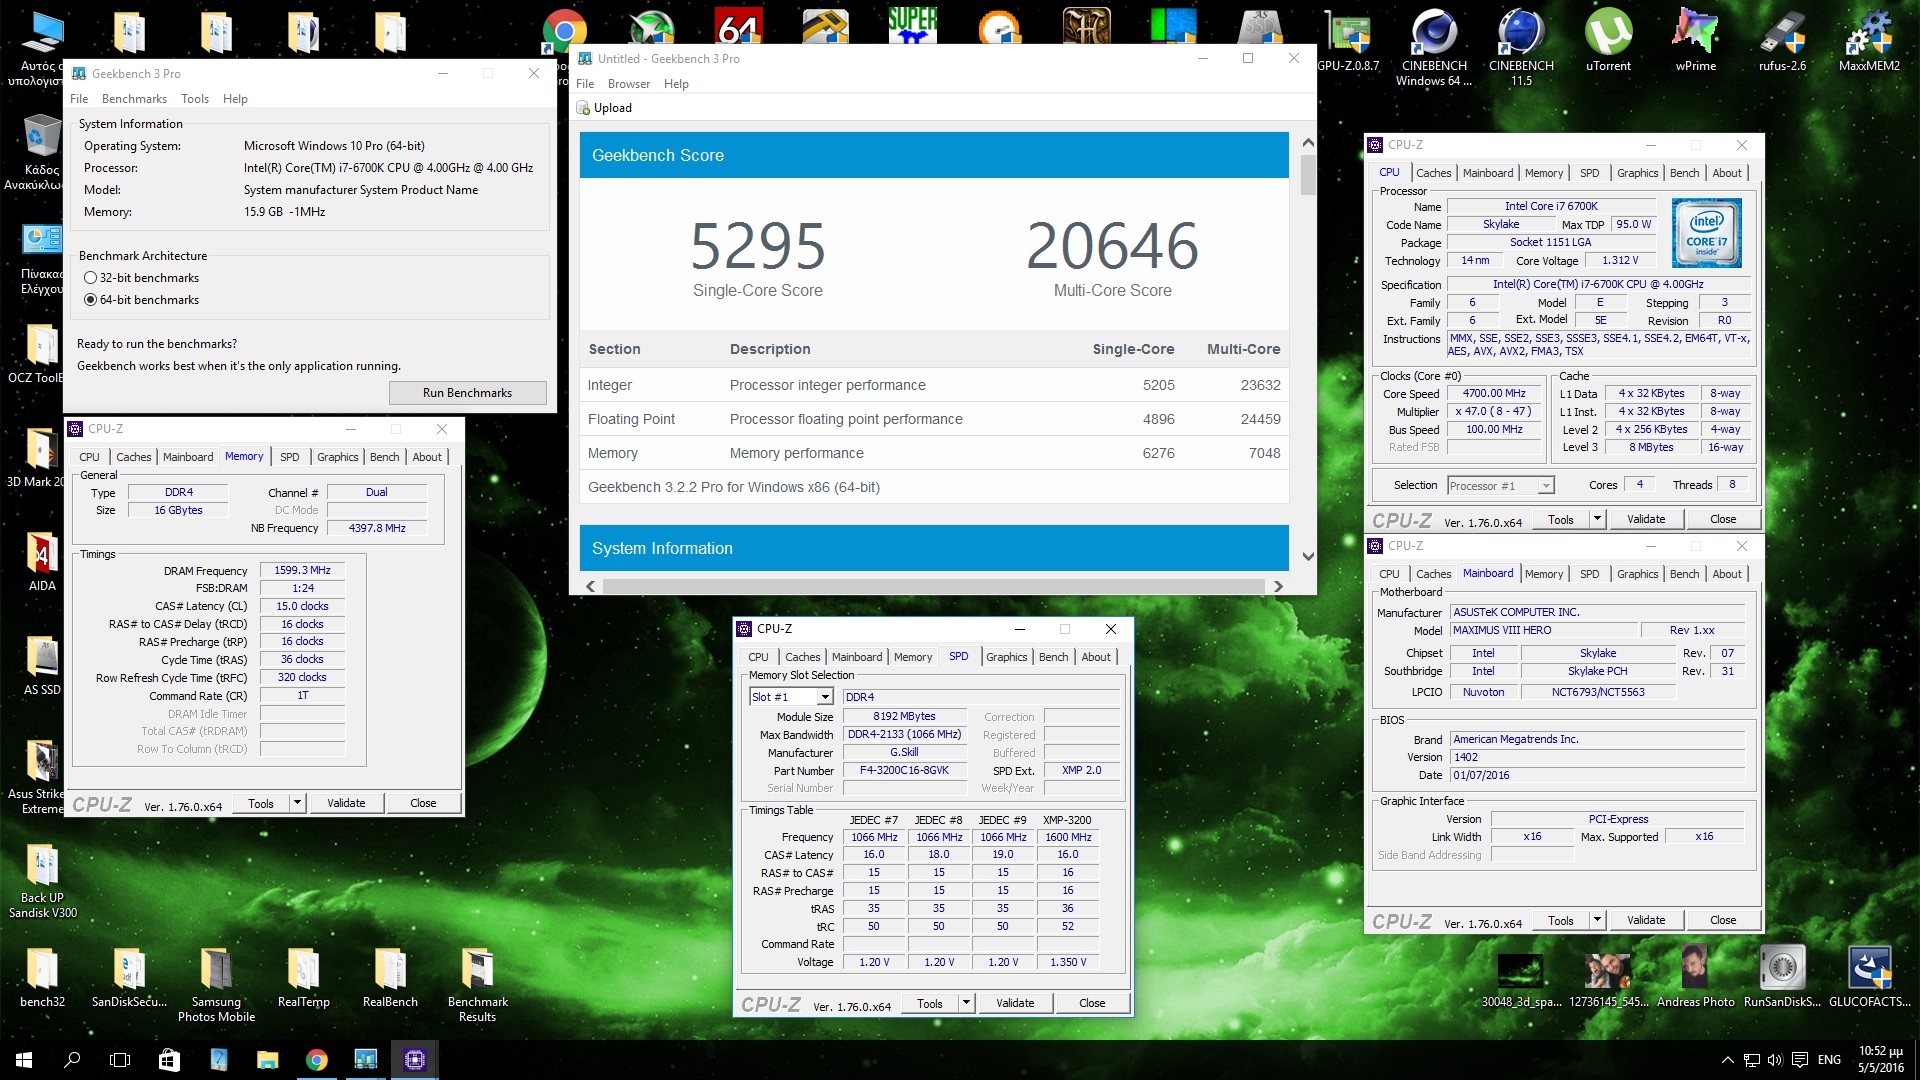Image resolution: width=1920 pixels, height=1080 pixels.
Task: Click Validate in CPU-Z SPD window
Action: click(x=1015, y=1003)
